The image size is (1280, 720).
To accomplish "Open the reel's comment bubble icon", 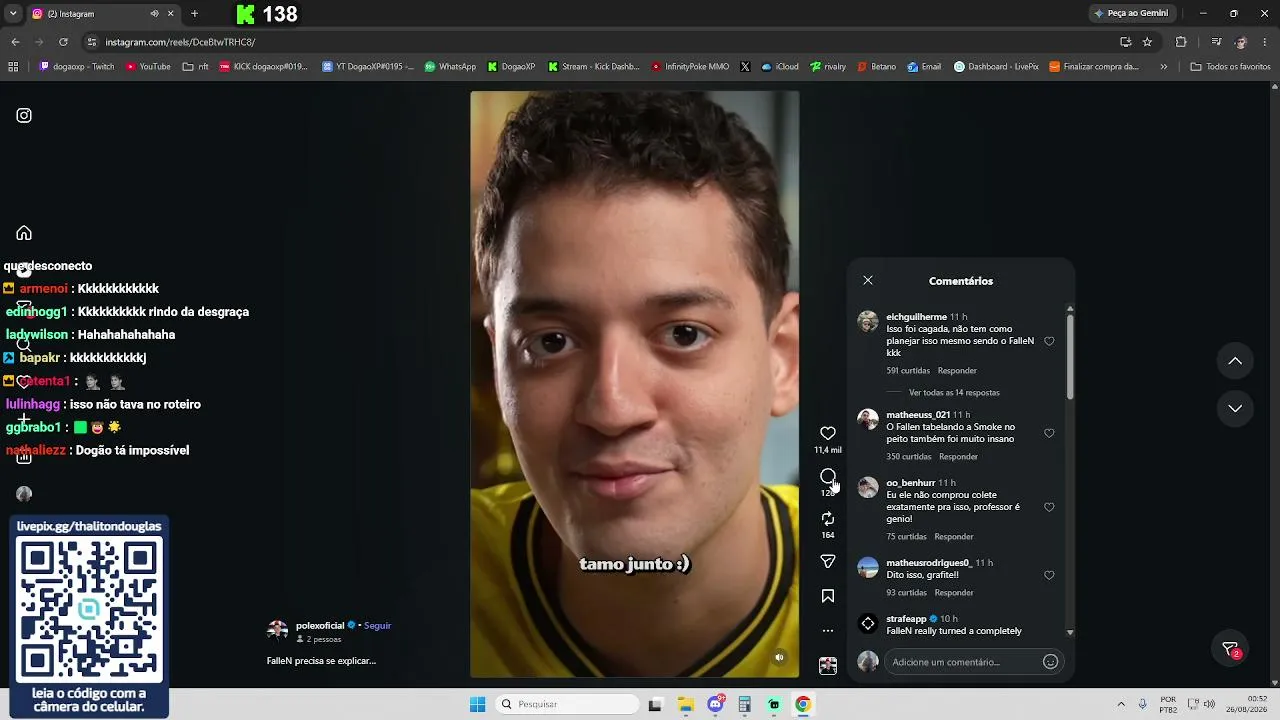I will [828, 476].
